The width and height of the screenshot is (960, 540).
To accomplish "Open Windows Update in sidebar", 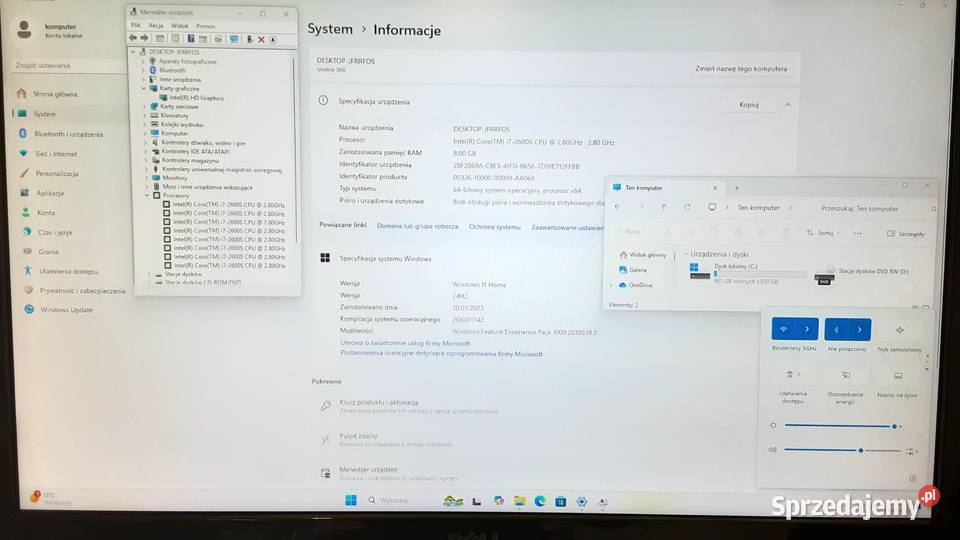I will click(67, 310).
